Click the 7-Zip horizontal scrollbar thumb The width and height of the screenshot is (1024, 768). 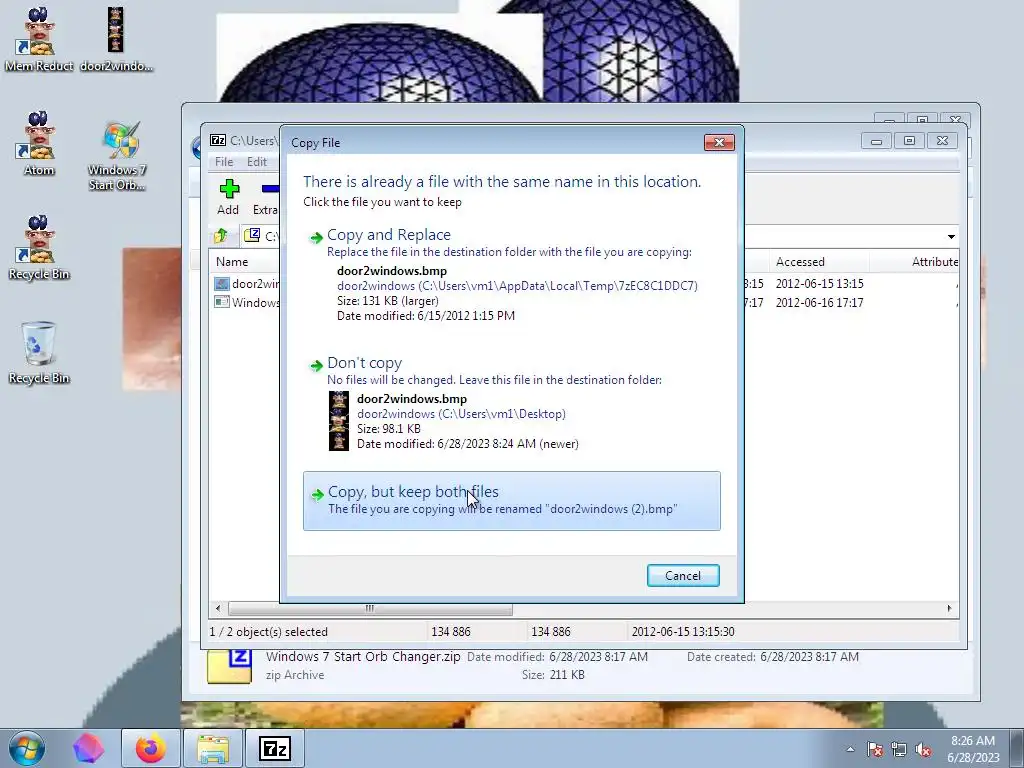(370, 609)
